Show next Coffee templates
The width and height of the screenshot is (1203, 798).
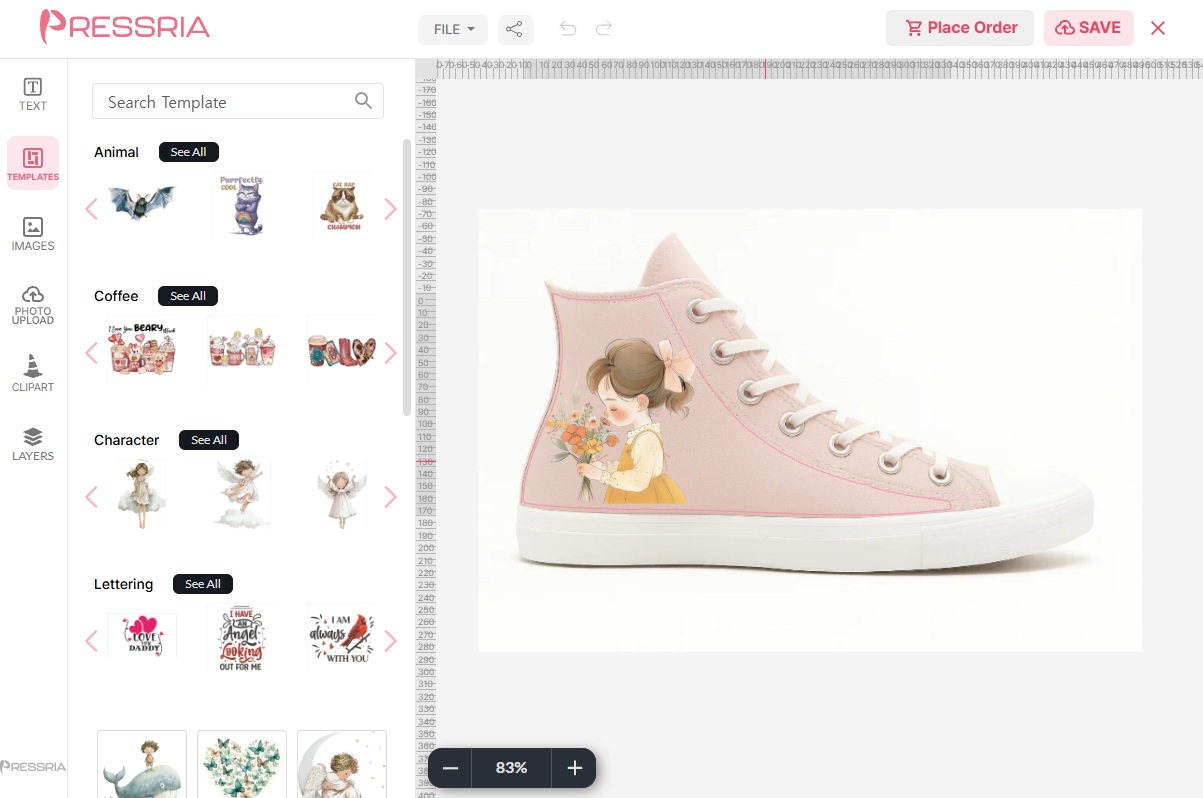(390, 353)
